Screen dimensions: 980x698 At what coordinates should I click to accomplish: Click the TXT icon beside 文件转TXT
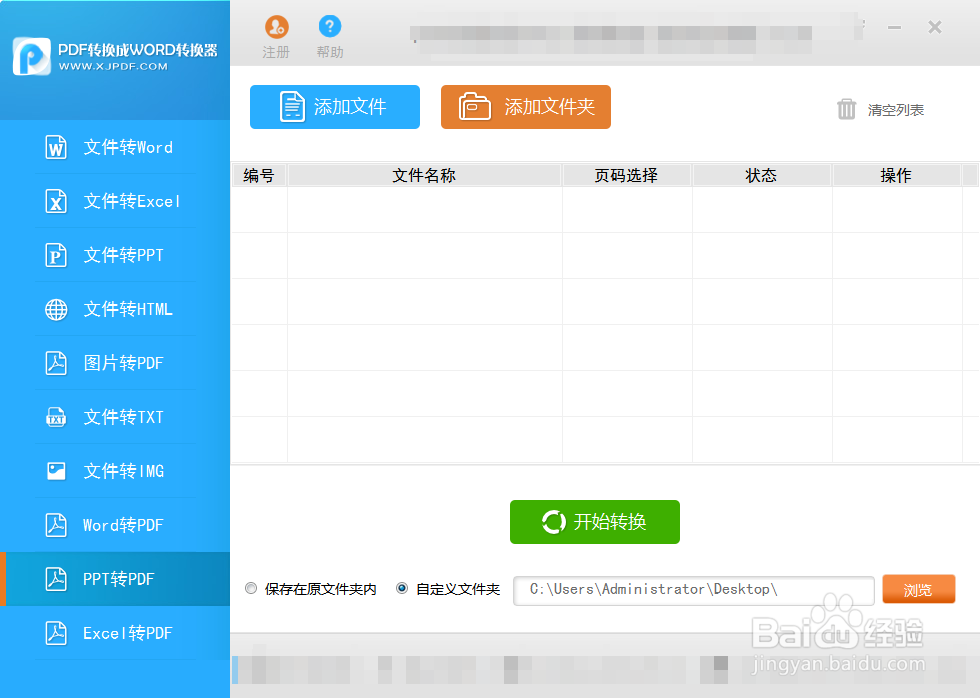point(56,417)
